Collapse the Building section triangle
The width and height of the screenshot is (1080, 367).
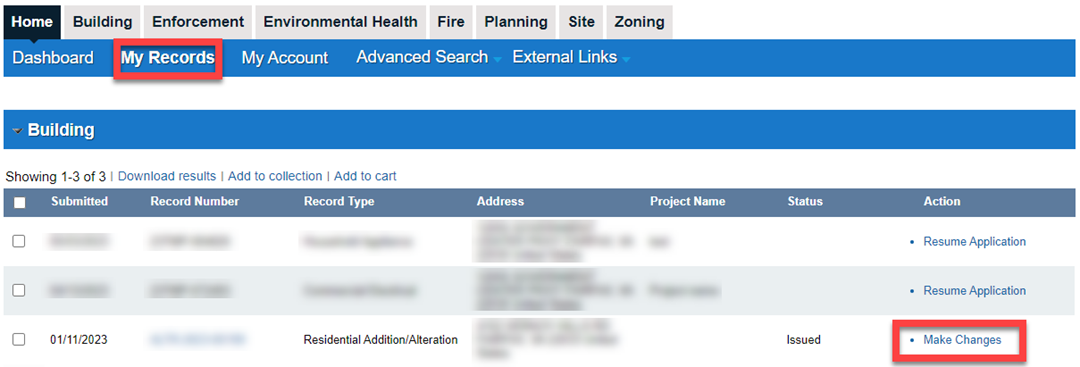(17, 131)
